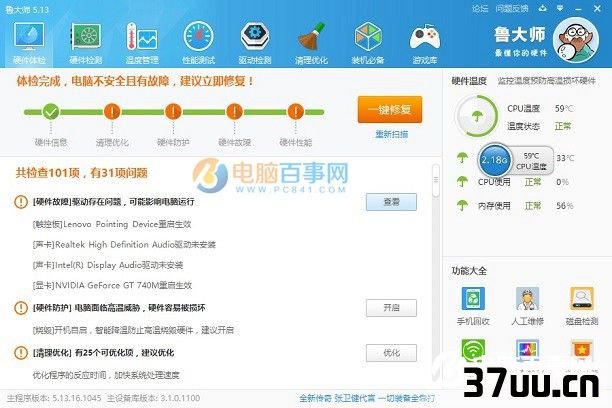This screenshot has height=408, width=612.
Task: Go to the 驱动检测 tab
Action: [x=254, y=43]
